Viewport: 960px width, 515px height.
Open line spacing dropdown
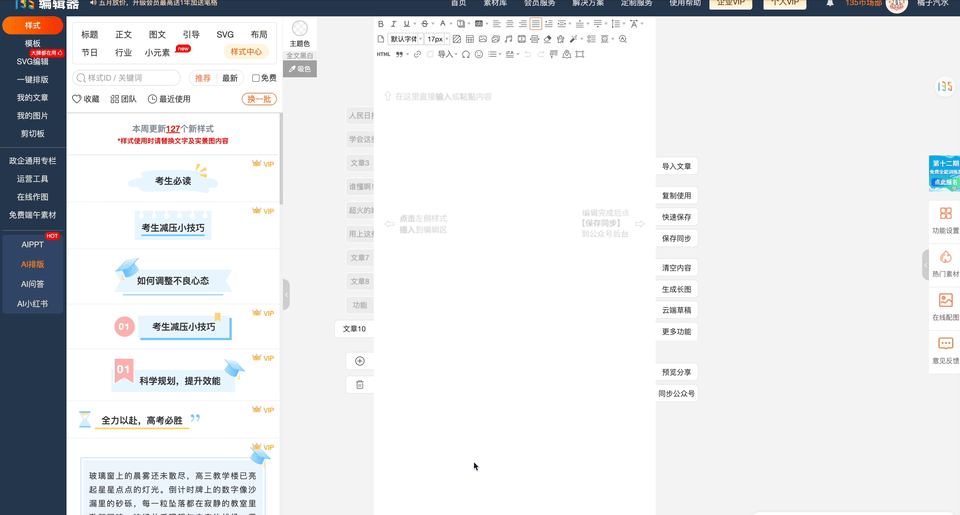618,24
